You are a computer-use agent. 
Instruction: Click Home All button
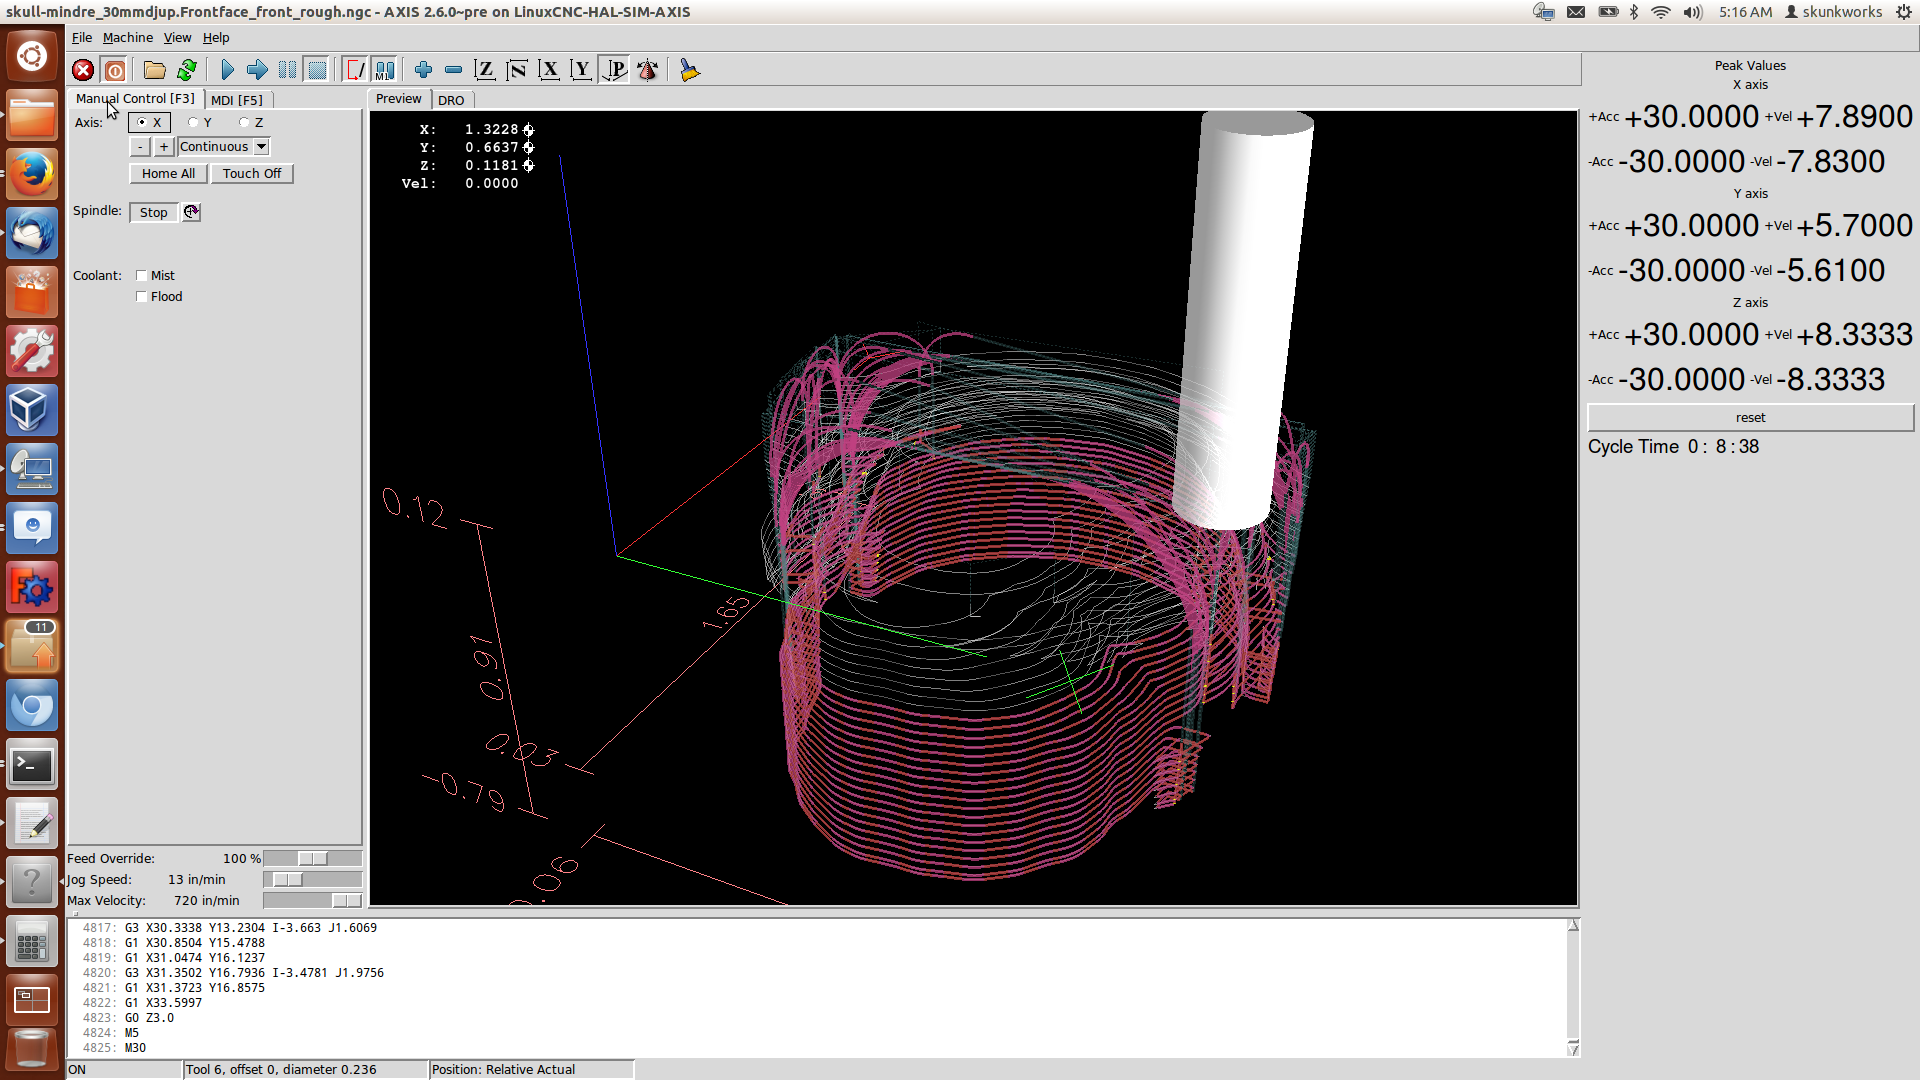(x=168, y=173)
